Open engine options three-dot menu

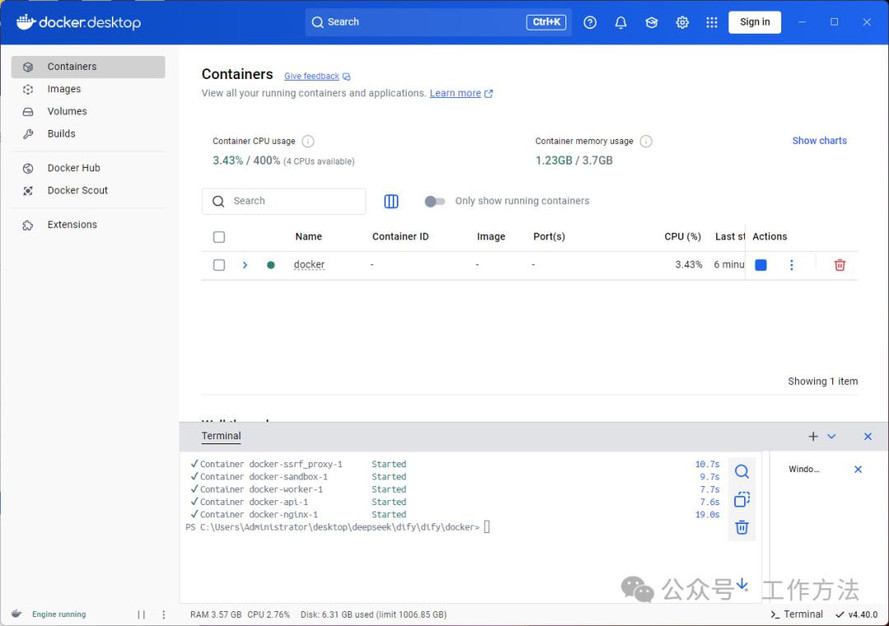(164, 615)
